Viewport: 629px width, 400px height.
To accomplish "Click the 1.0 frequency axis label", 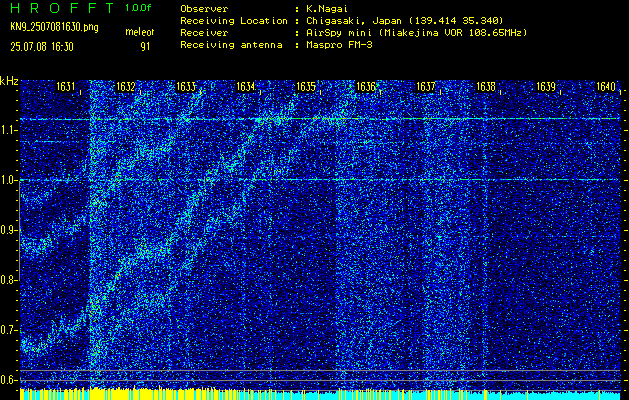I will (8, 180).
